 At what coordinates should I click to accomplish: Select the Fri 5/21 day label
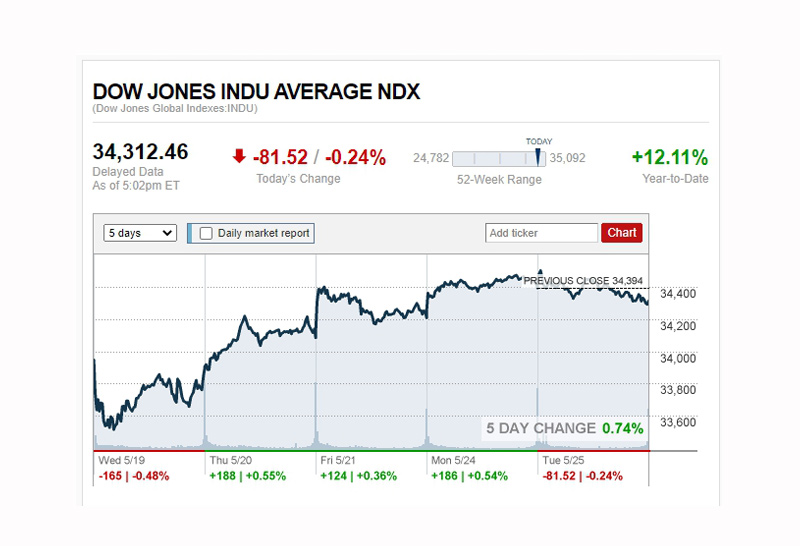click(x=338, y=461)
